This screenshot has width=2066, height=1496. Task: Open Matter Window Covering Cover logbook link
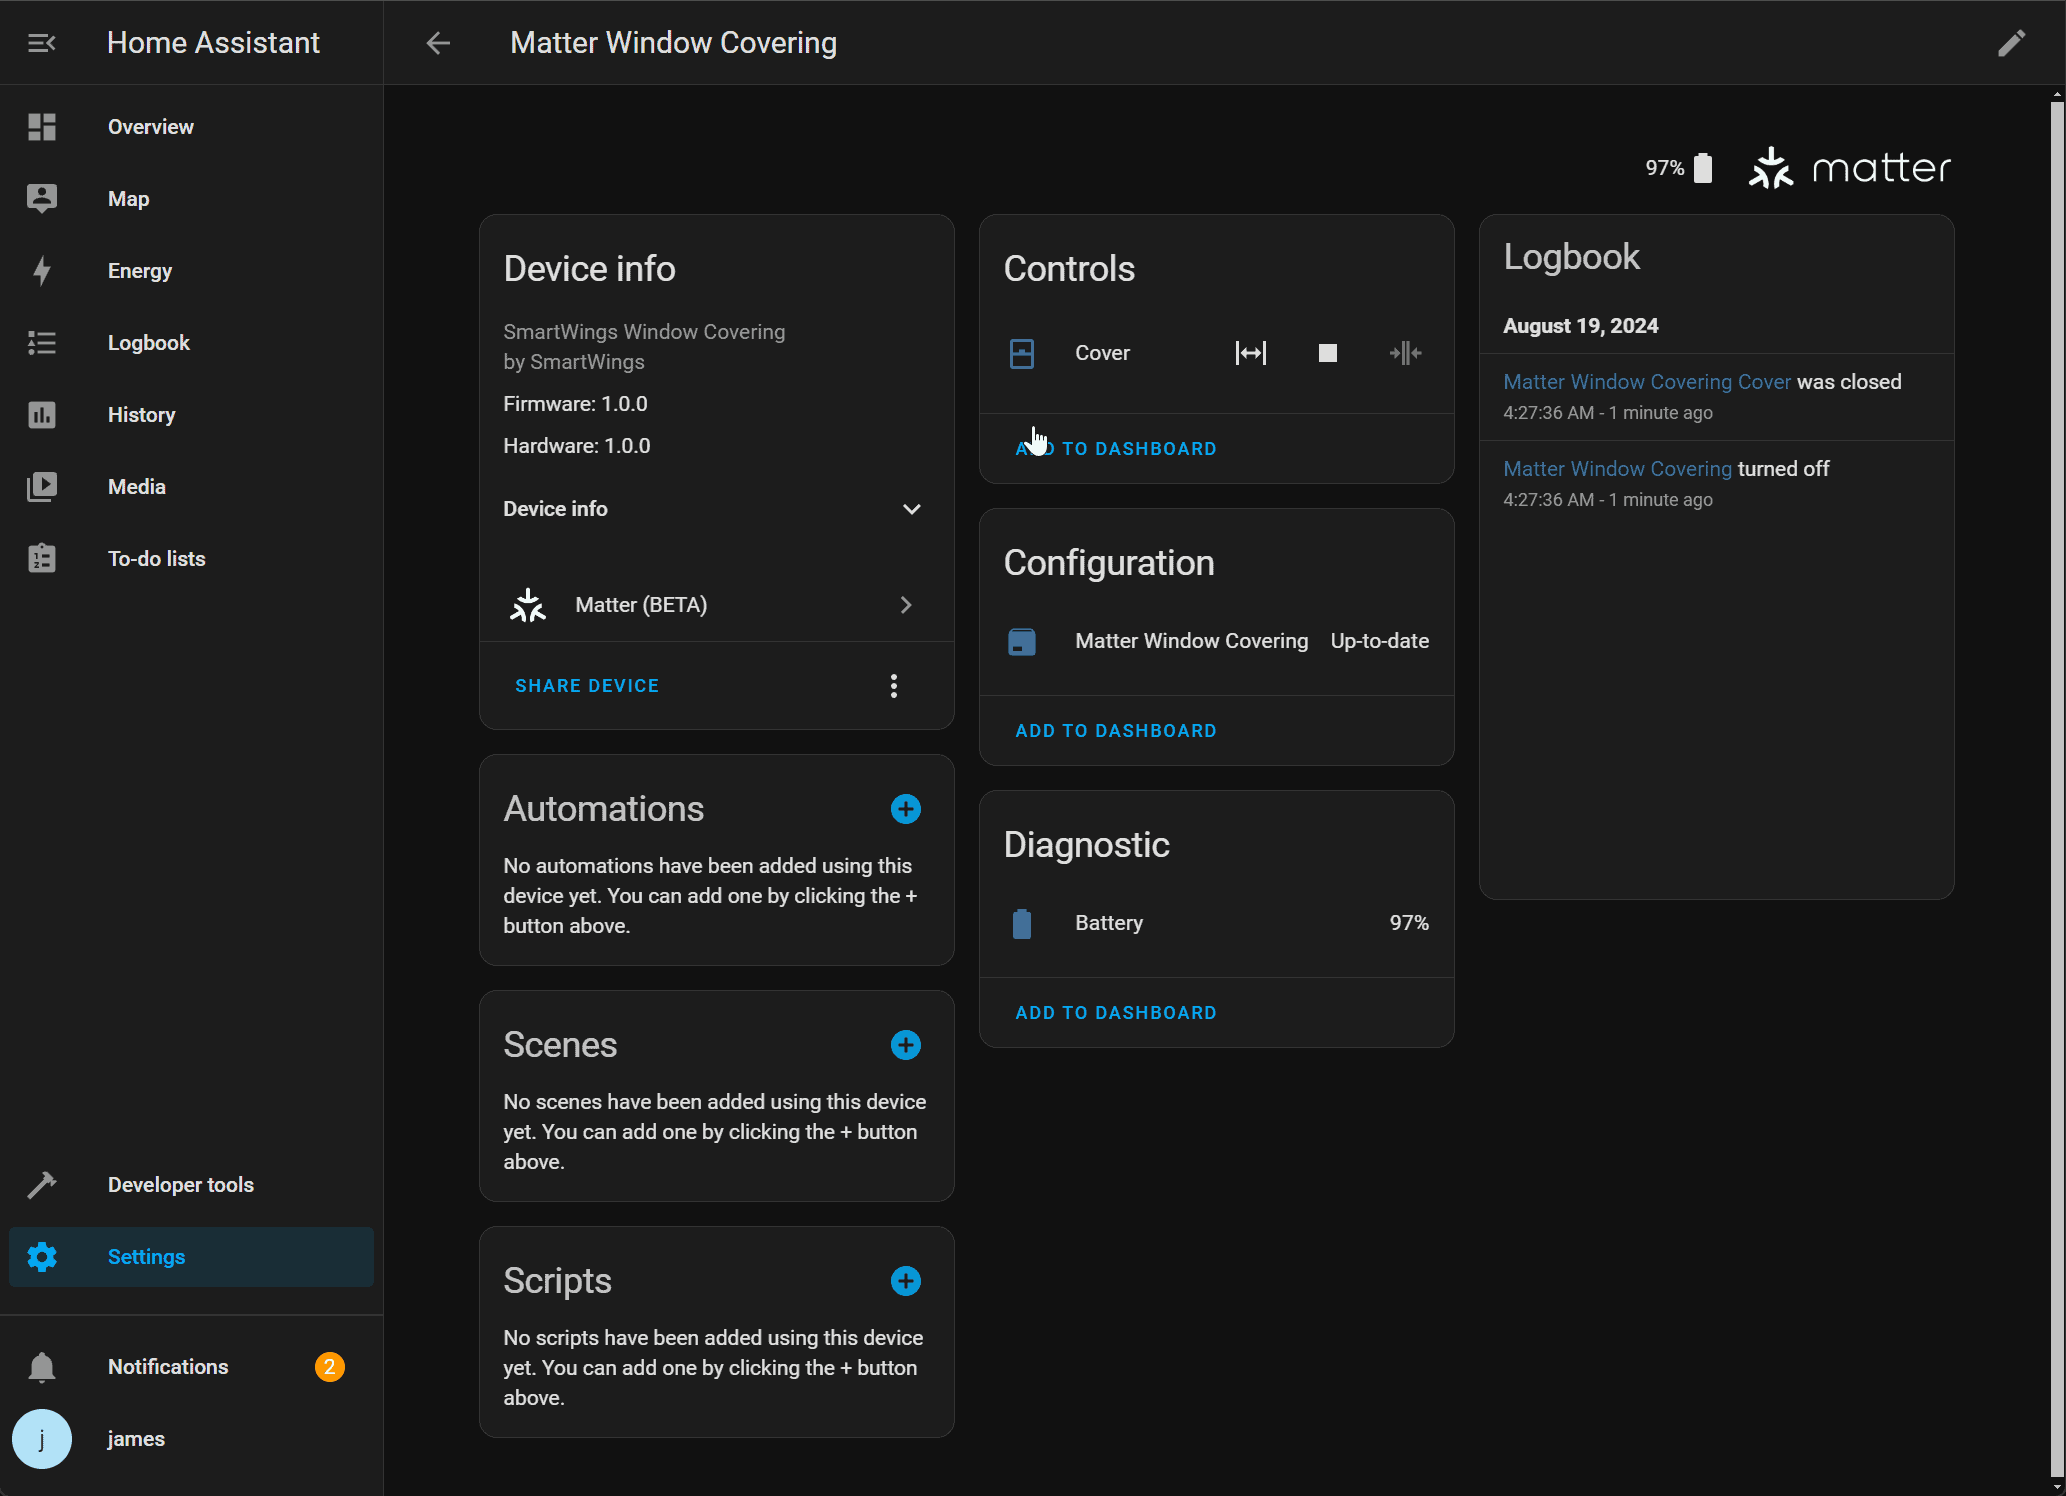coord(1646,382)
